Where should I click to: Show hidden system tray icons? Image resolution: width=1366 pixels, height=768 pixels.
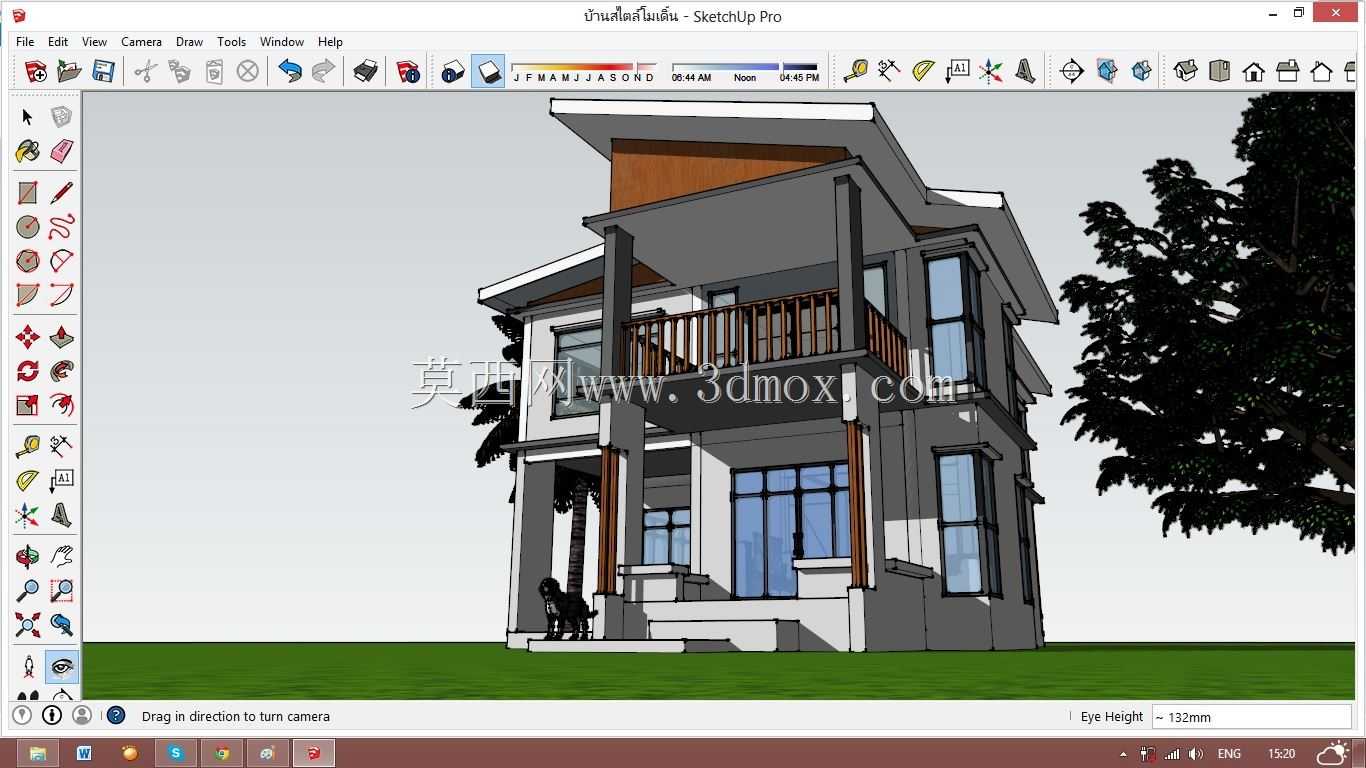(x=1123, y=754)
